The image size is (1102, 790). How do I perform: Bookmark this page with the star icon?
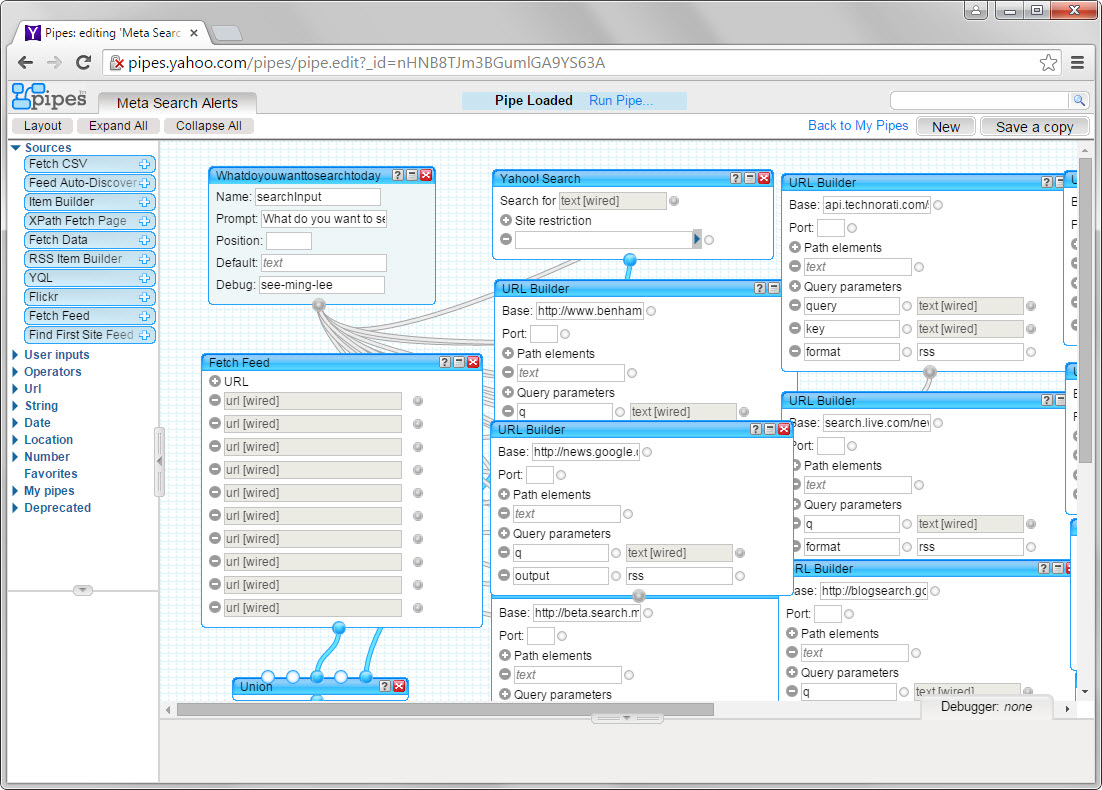(1049, 63)
